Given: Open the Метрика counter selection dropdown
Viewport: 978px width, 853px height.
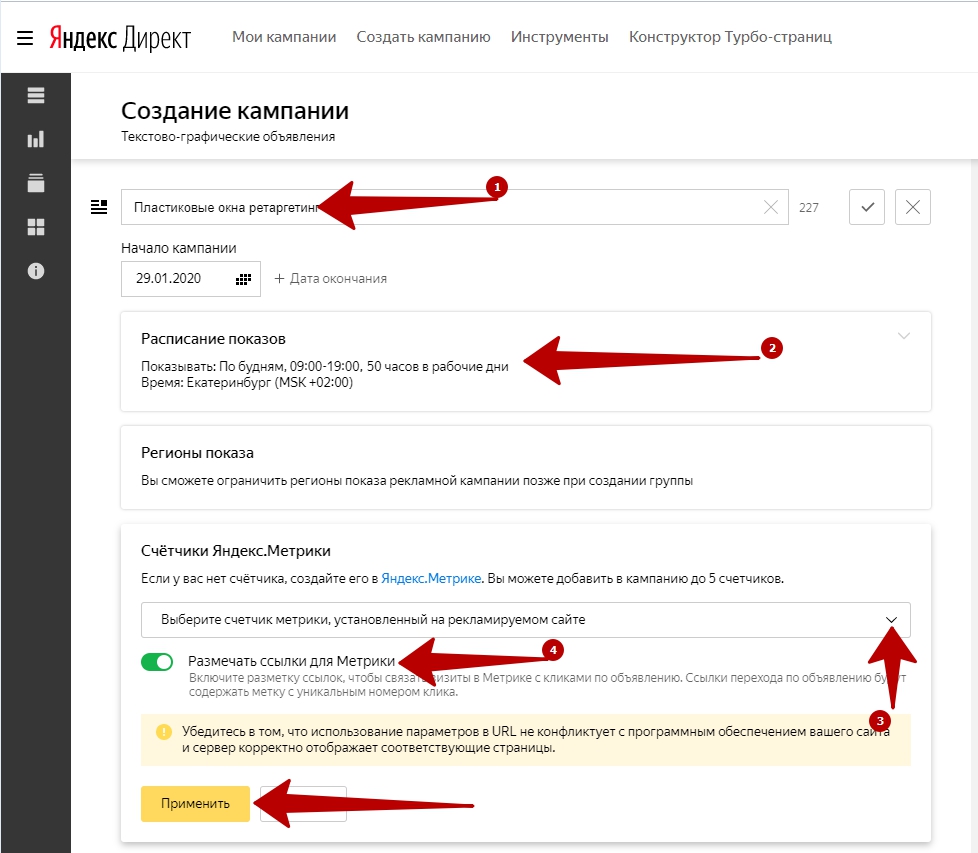Looking at the screenshot, I should 526,620.
